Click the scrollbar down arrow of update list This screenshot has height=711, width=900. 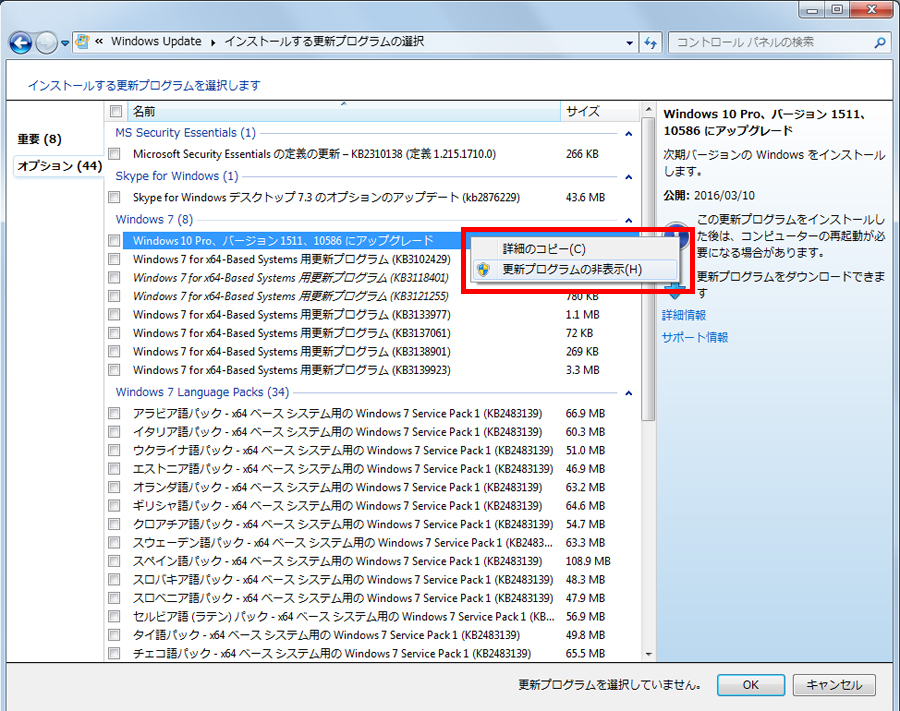point(648,654)
